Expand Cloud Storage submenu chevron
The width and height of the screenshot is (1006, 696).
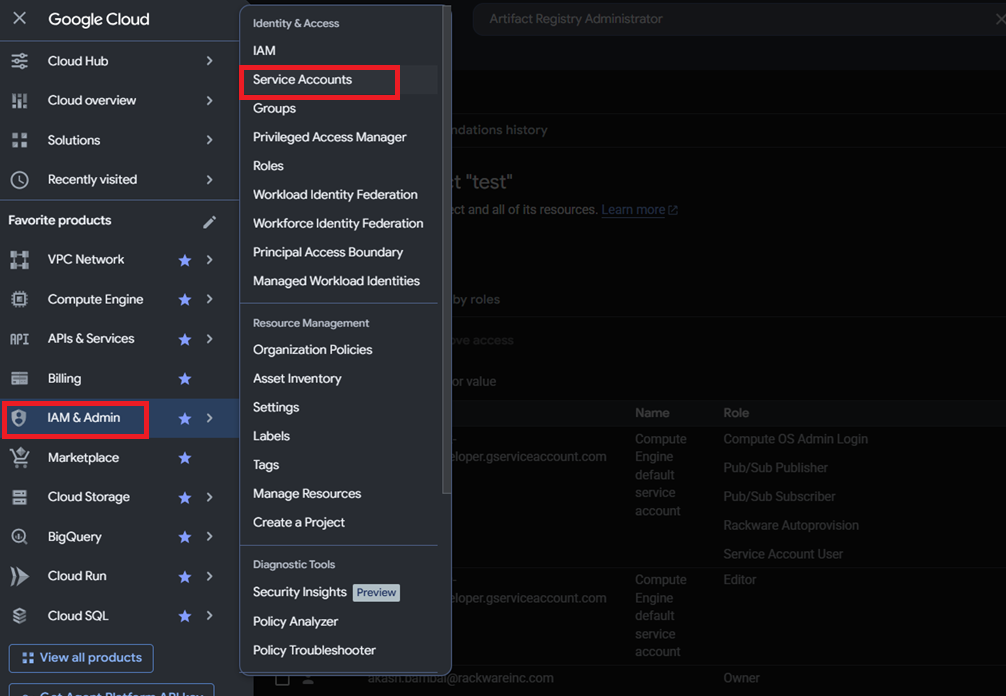pos(209,497)
